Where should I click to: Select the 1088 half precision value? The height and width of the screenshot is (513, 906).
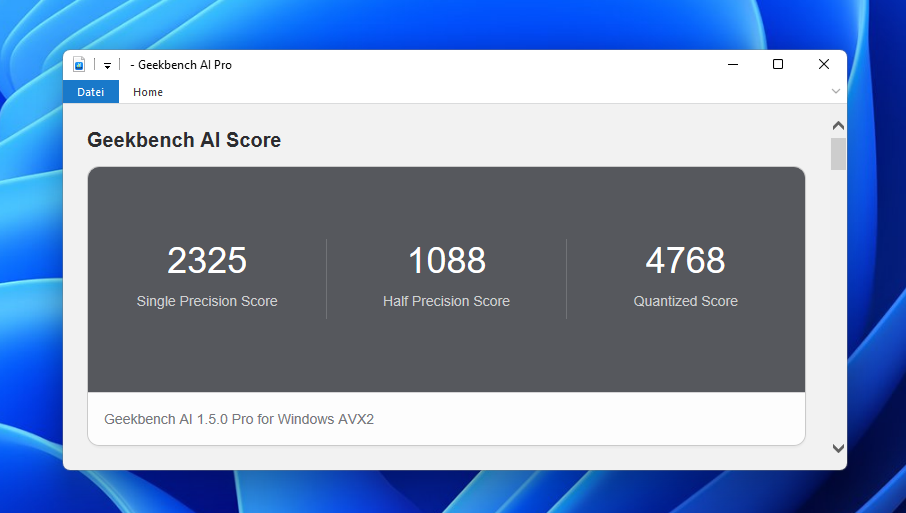pos(447,261)
